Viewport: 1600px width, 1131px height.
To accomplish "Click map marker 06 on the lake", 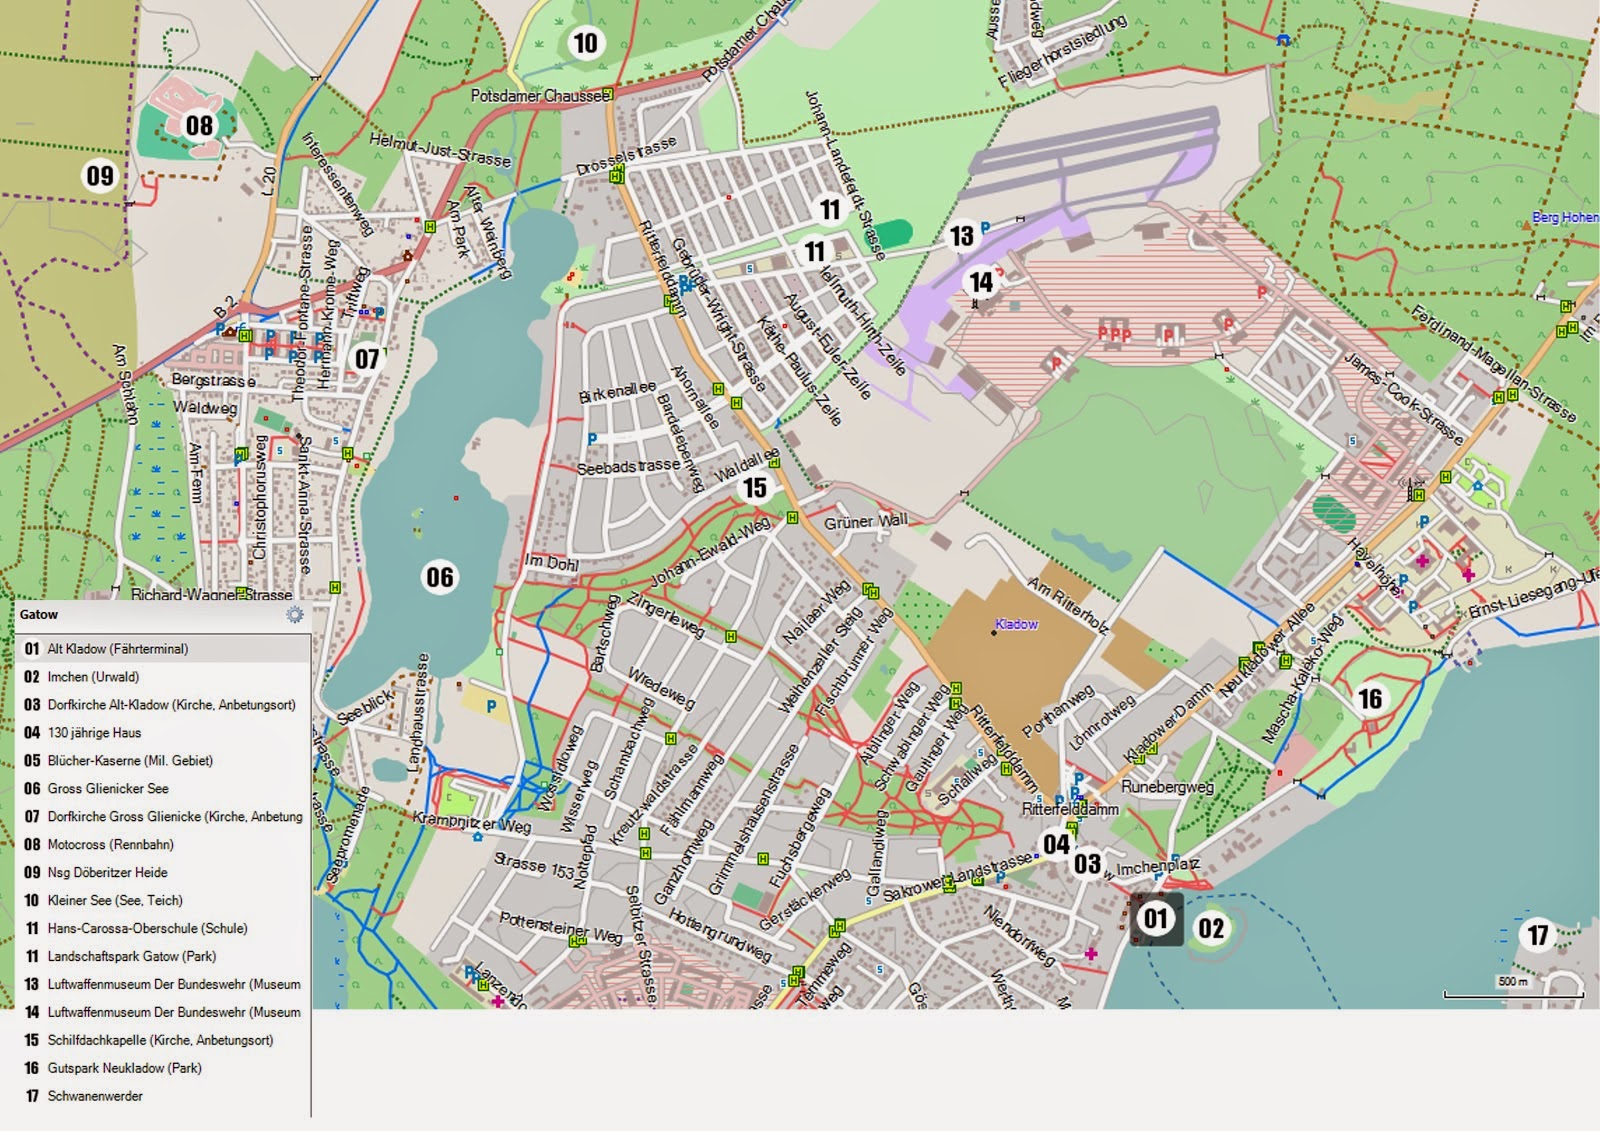I will pyautogui.click(x=439, y=577).
